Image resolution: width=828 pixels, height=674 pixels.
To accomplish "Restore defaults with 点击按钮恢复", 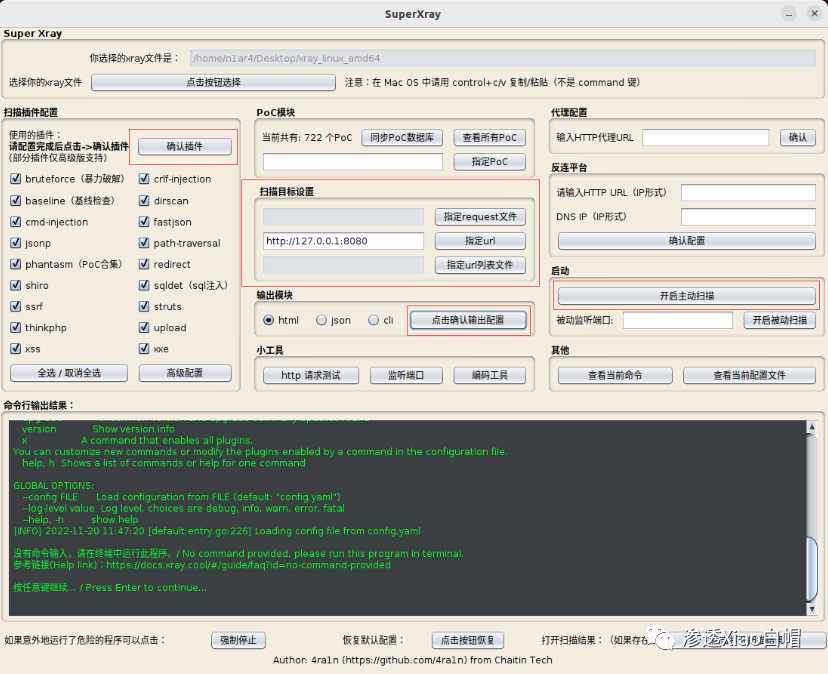I will coord(467,640).
